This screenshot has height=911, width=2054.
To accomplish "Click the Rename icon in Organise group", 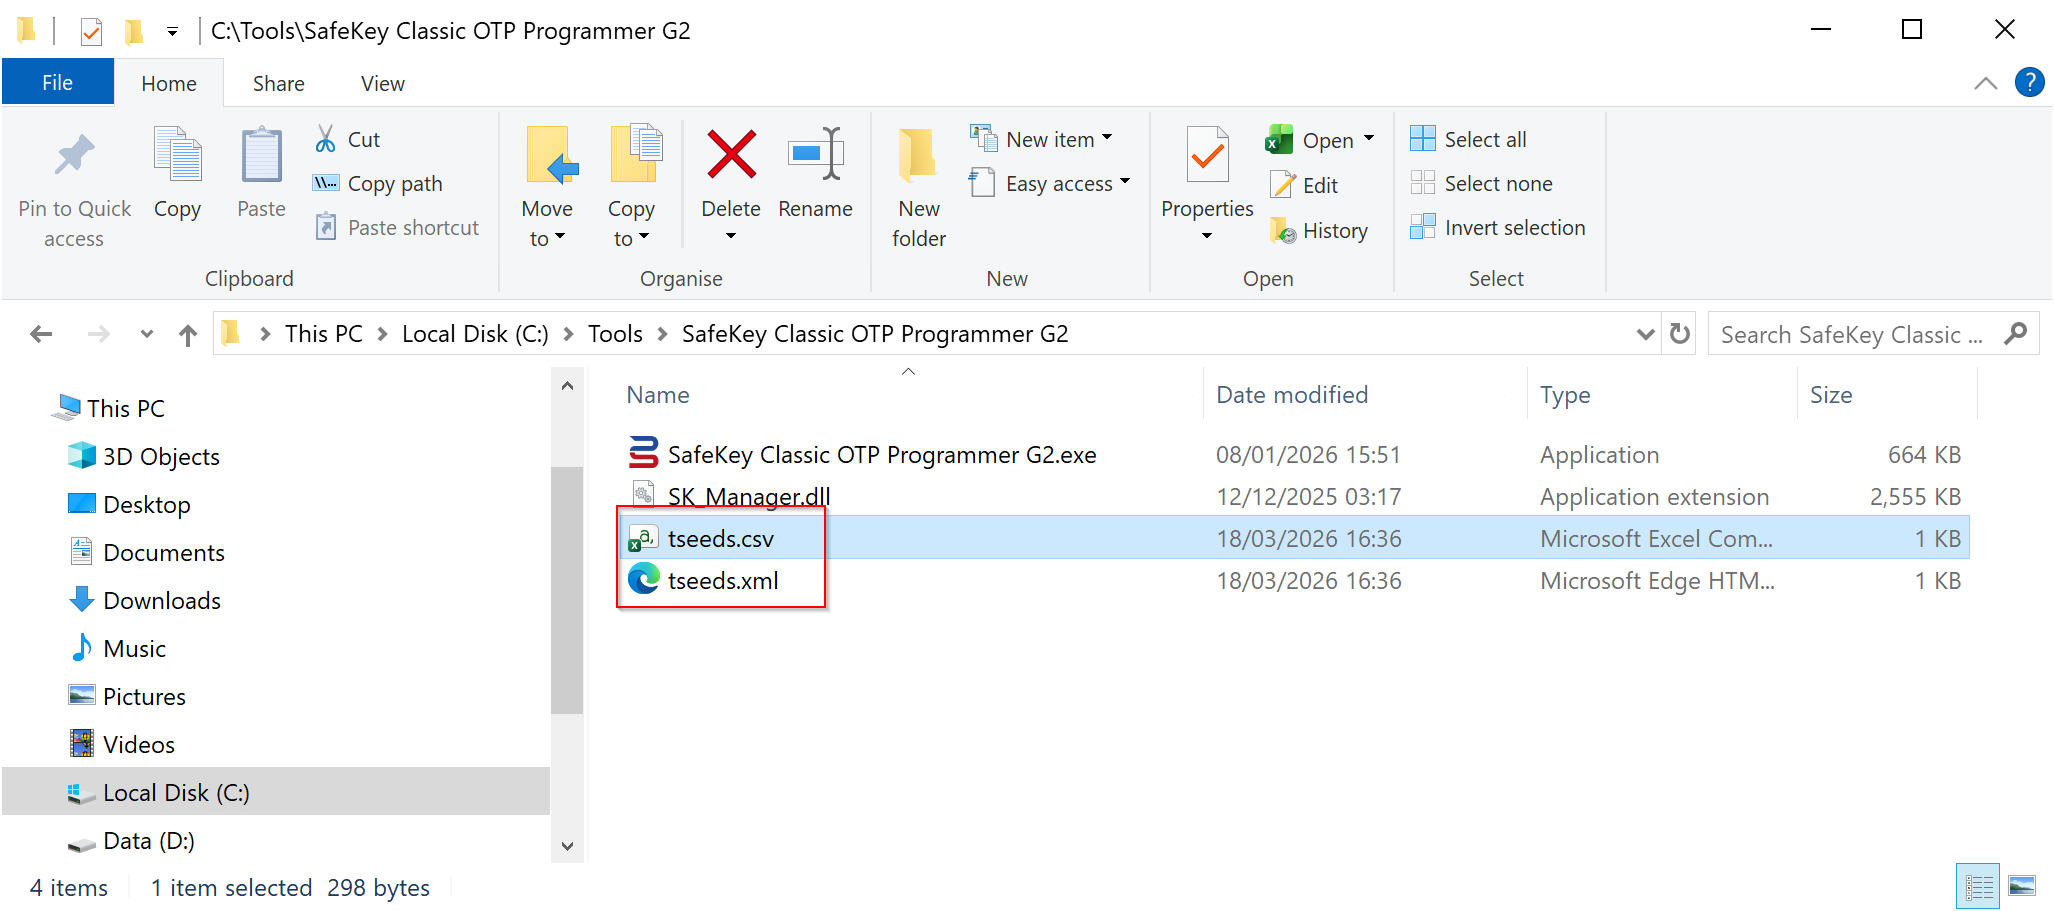I will pyautogui.click(x=815, y=156).
